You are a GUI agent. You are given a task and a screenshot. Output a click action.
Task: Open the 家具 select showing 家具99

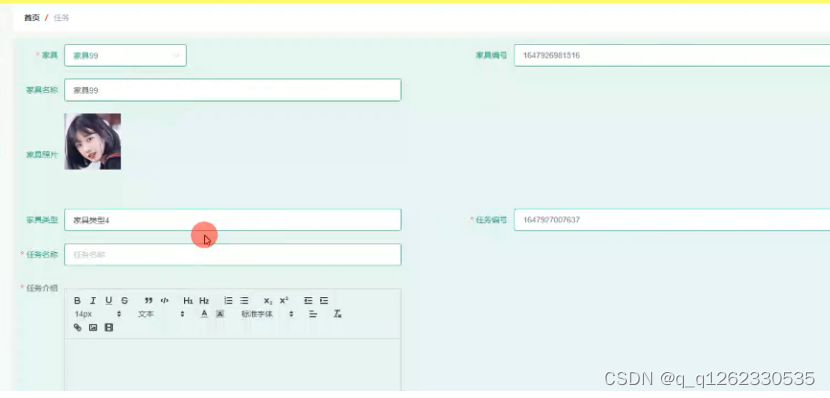click(x=125, y=56)
